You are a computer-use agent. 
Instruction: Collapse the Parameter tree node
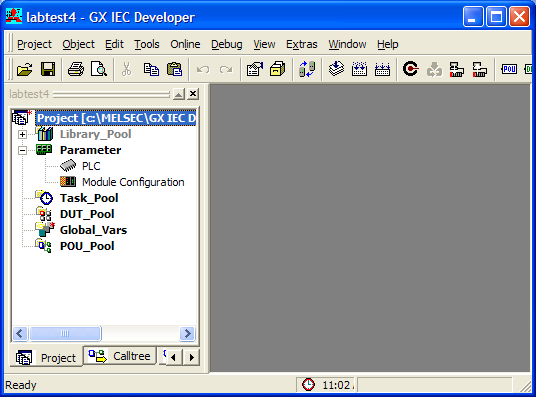pos(22,150)
